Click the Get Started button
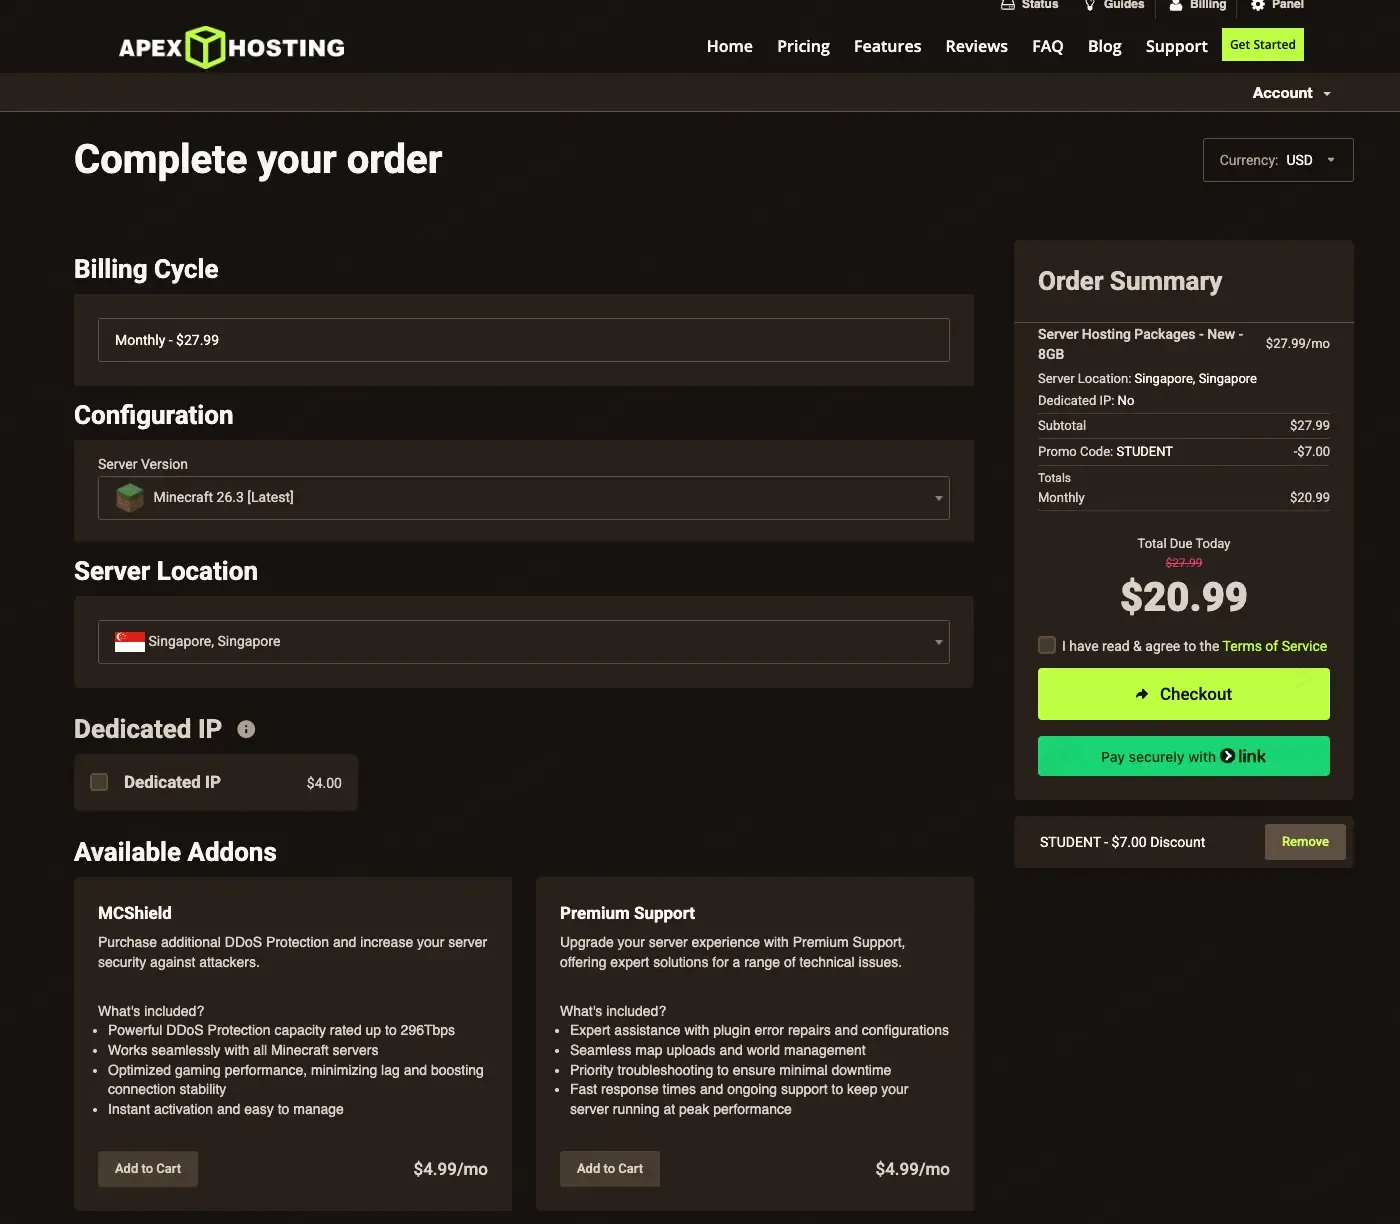 [x=1263, y=45]
